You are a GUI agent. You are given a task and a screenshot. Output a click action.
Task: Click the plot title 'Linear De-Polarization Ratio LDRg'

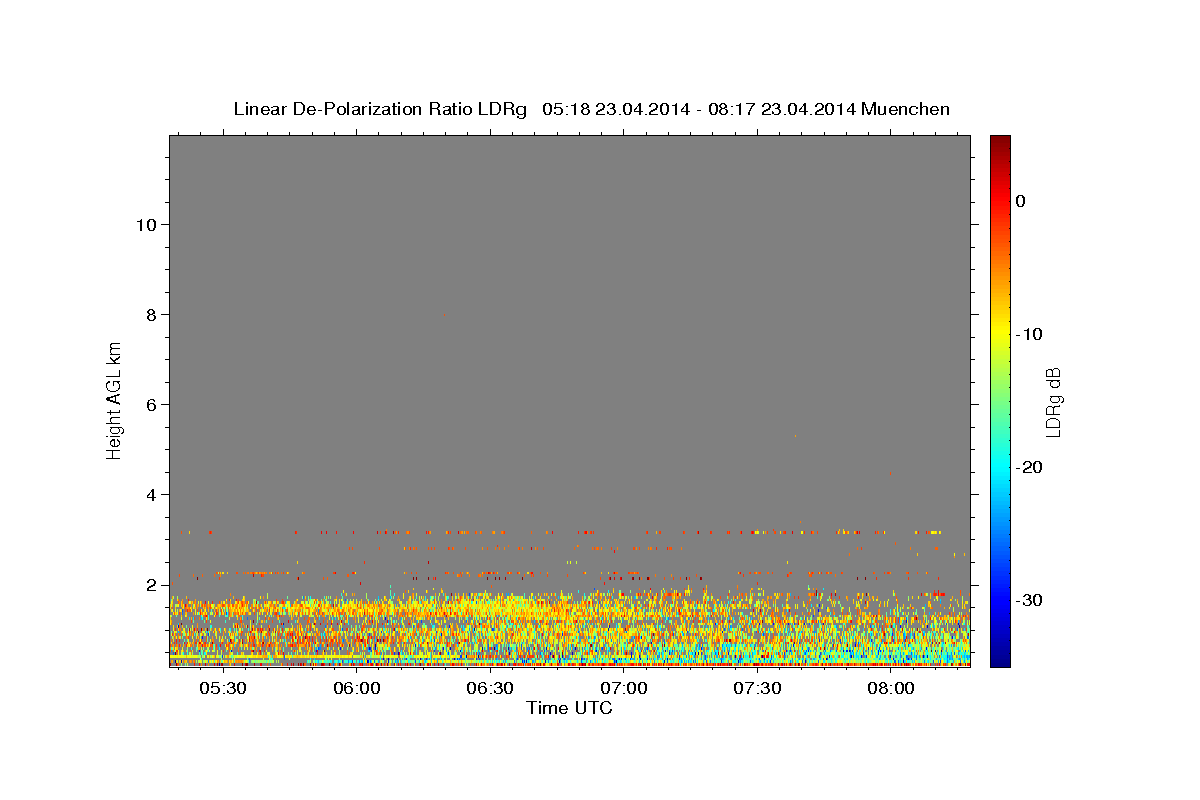point(380,109)
